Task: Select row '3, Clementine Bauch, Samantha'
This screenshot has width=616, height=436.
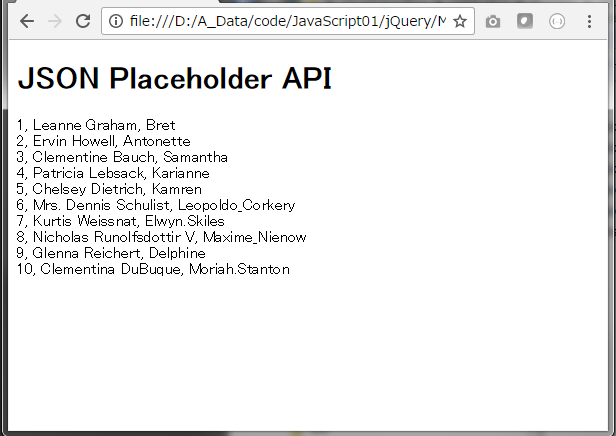Action: (x=122, y=157)
